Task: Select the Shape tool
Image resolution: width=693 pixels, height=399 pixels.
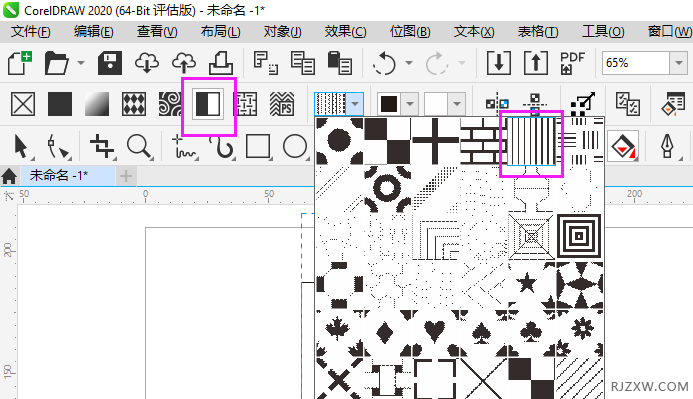Action: click(x=57, y=147)
